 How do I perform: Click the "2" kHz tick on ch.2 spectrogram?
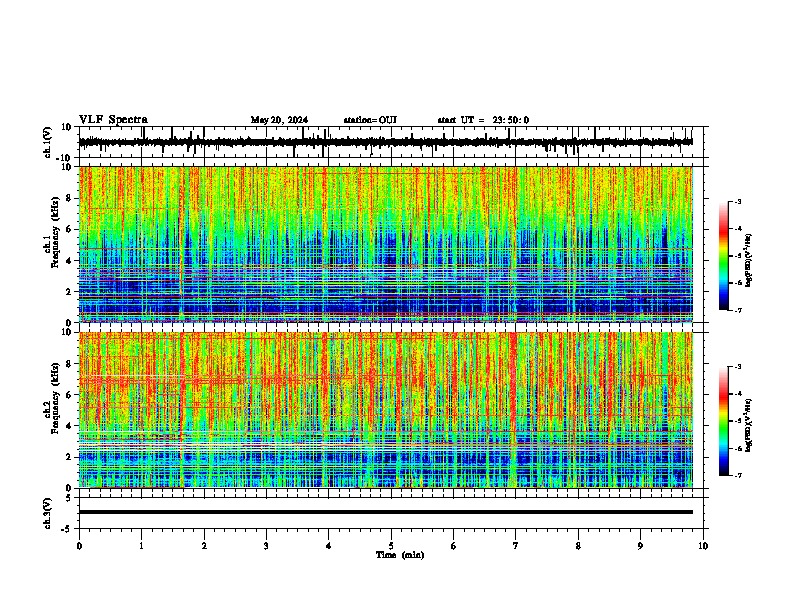(x=69, y=457)
